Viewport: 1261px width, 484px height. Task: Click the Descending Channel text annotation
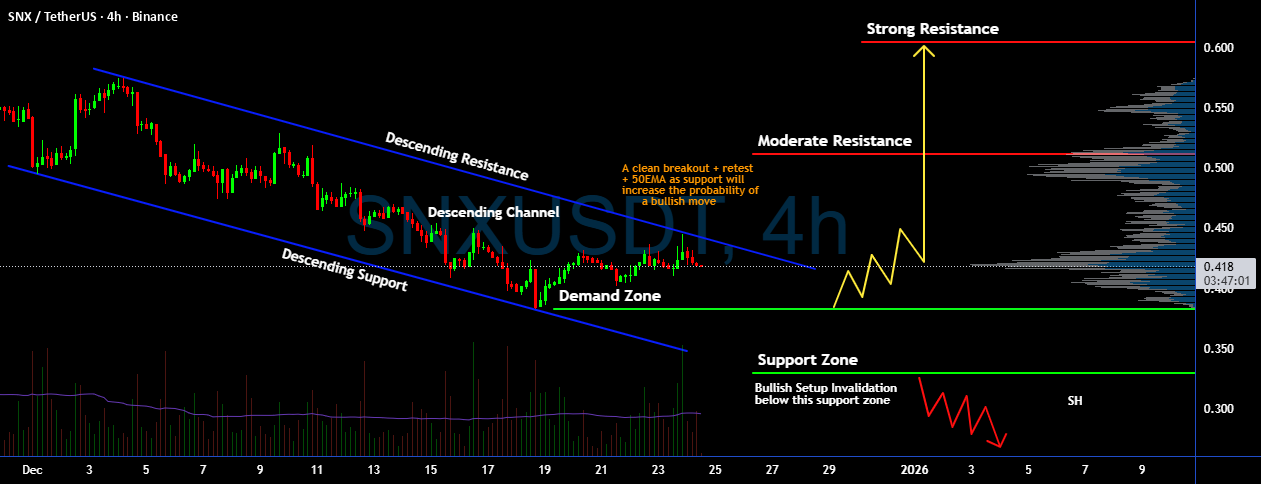[493, 213]
